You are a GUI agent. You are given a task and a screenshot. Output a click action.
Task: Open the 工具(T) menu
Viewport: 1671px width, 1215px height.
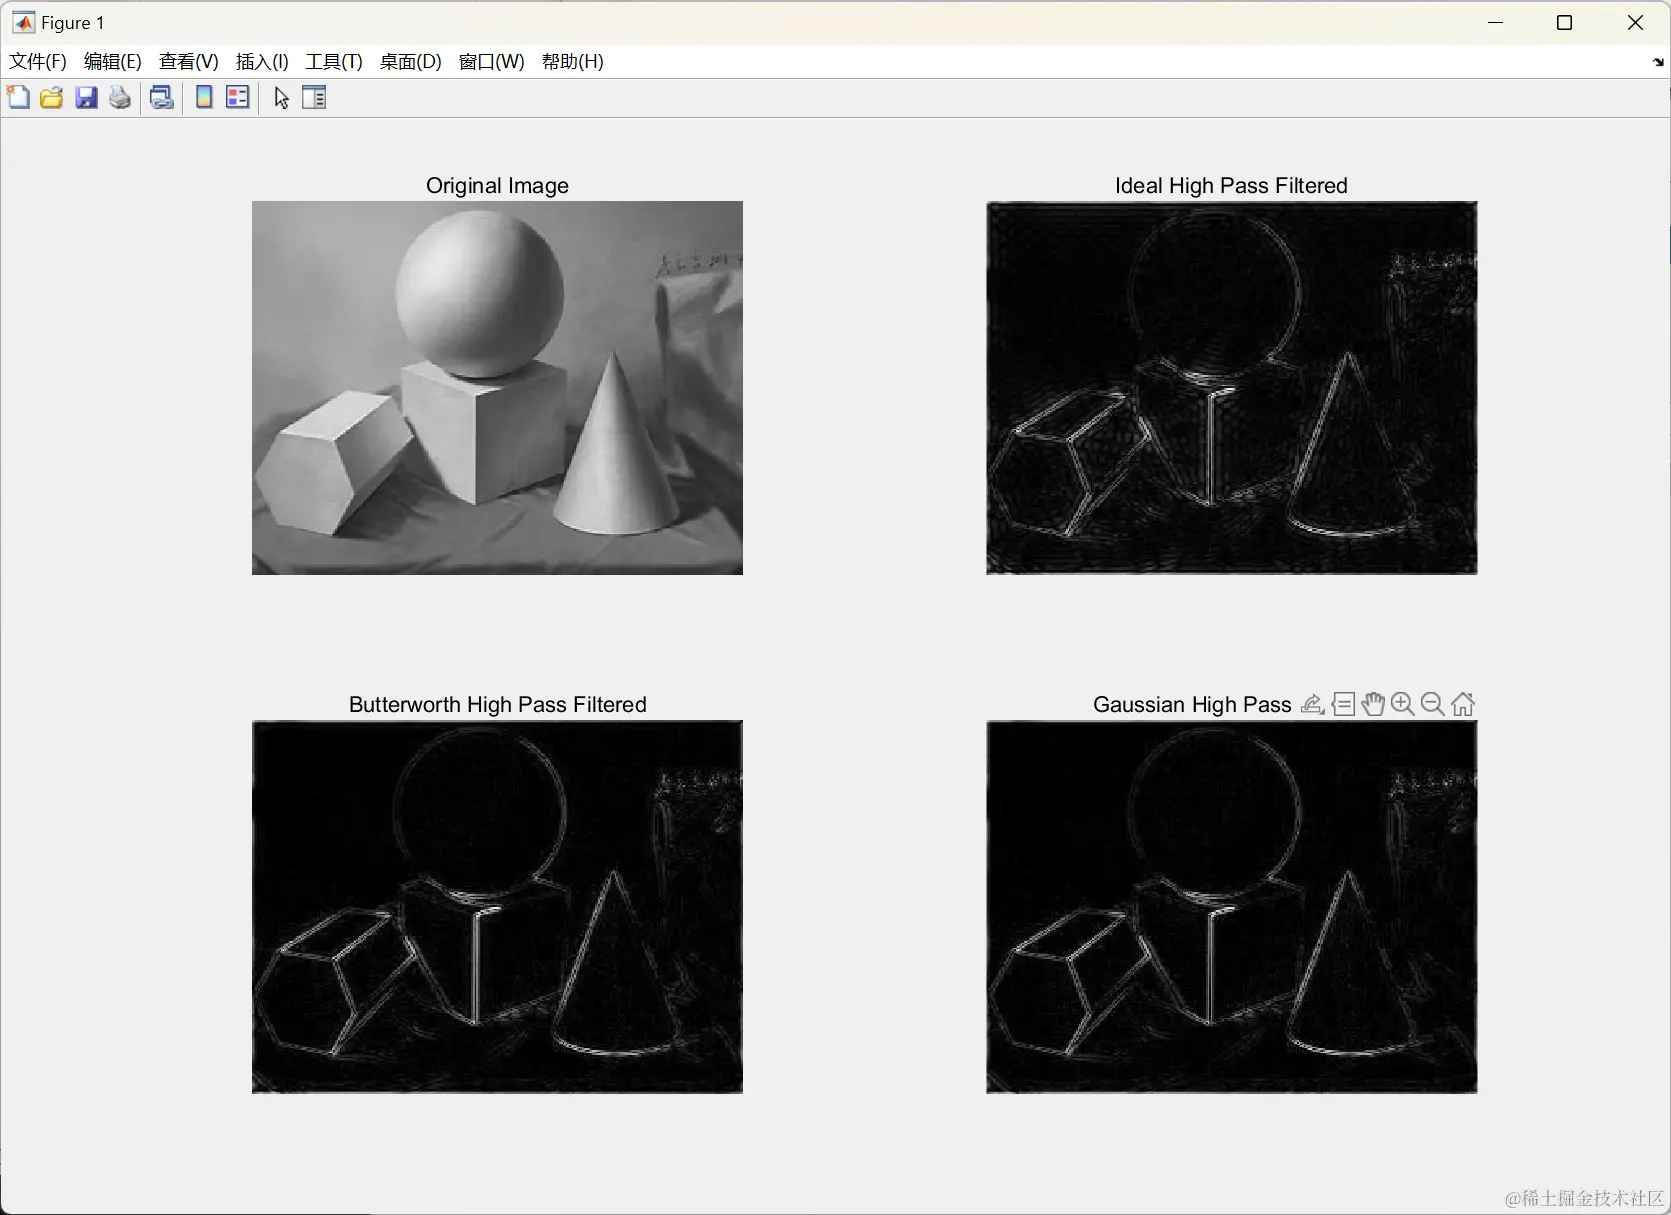click(x=334, y=62)
